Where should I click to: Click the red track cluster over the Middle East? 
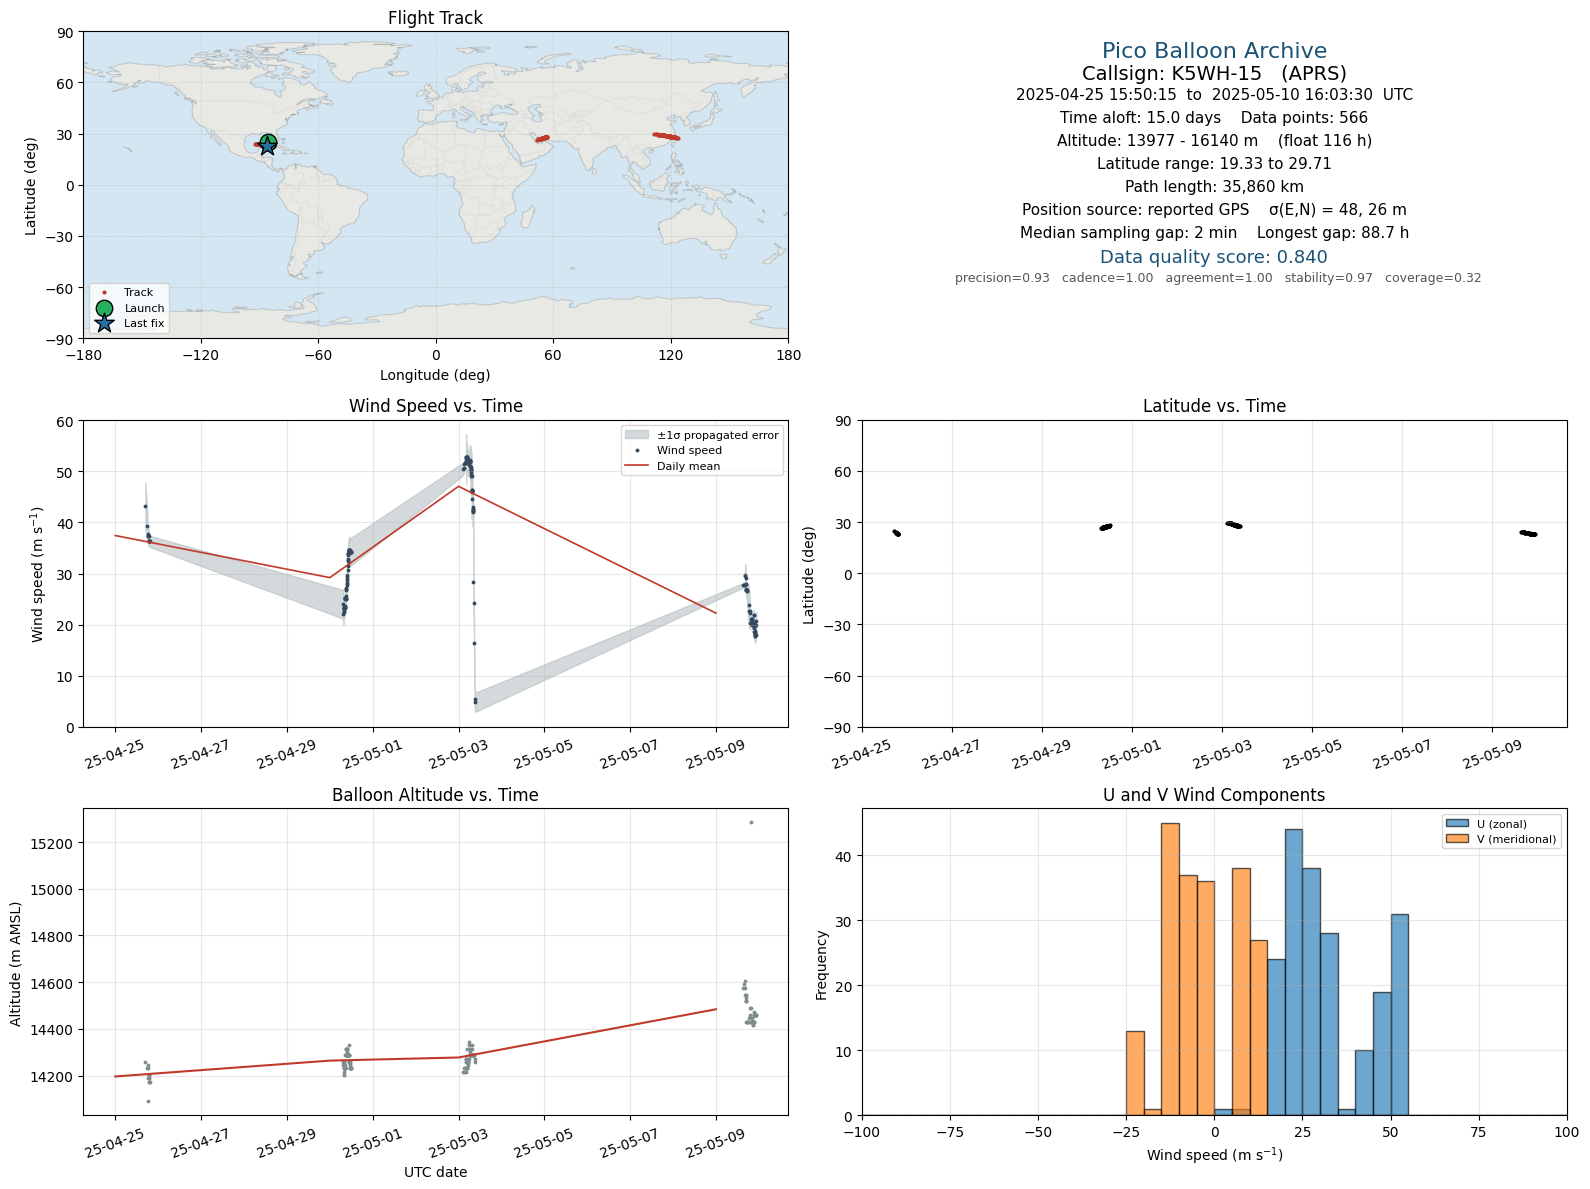542,139
